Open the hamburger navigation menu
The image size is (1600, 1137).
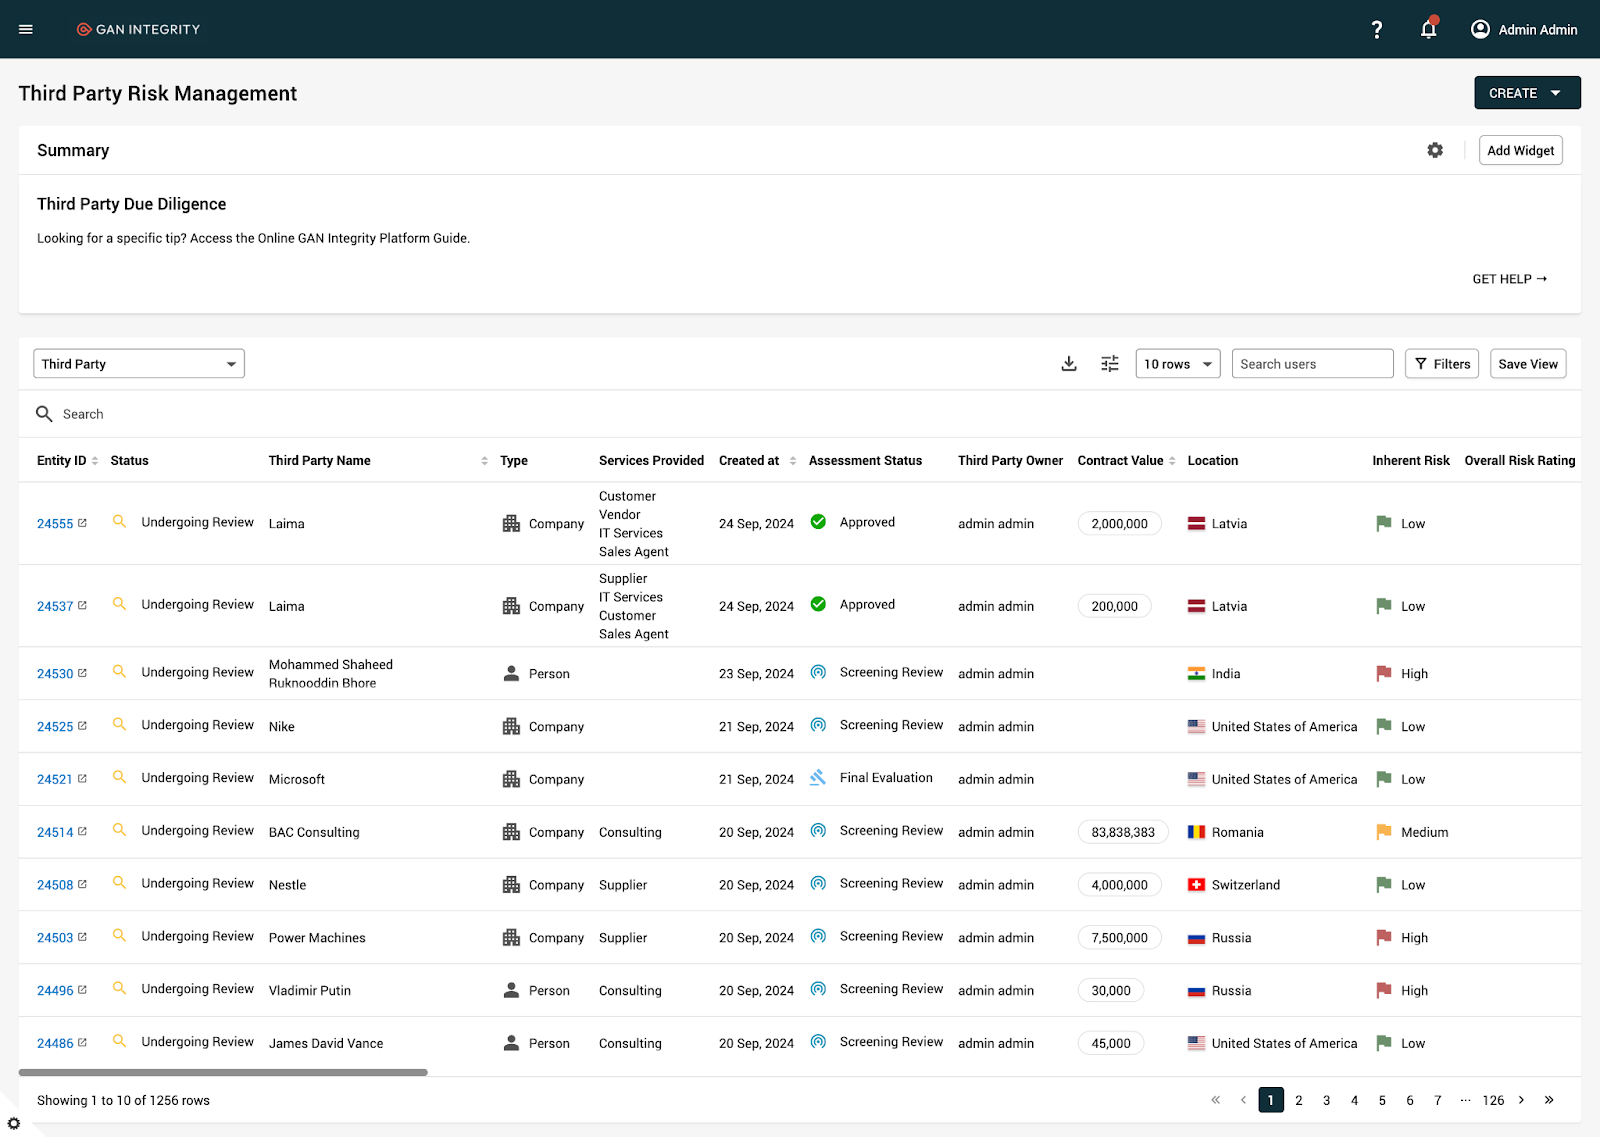click(26, 29)
